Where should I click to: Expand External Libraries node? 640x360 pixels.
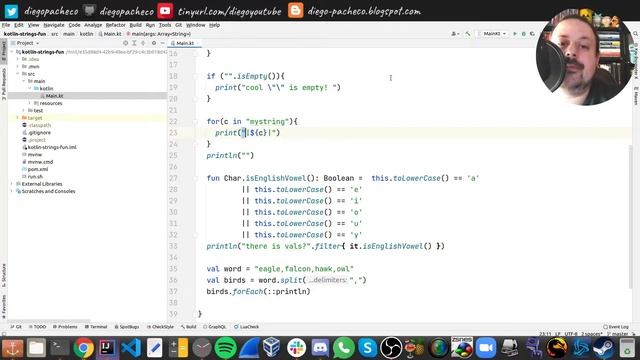[12, 184]
